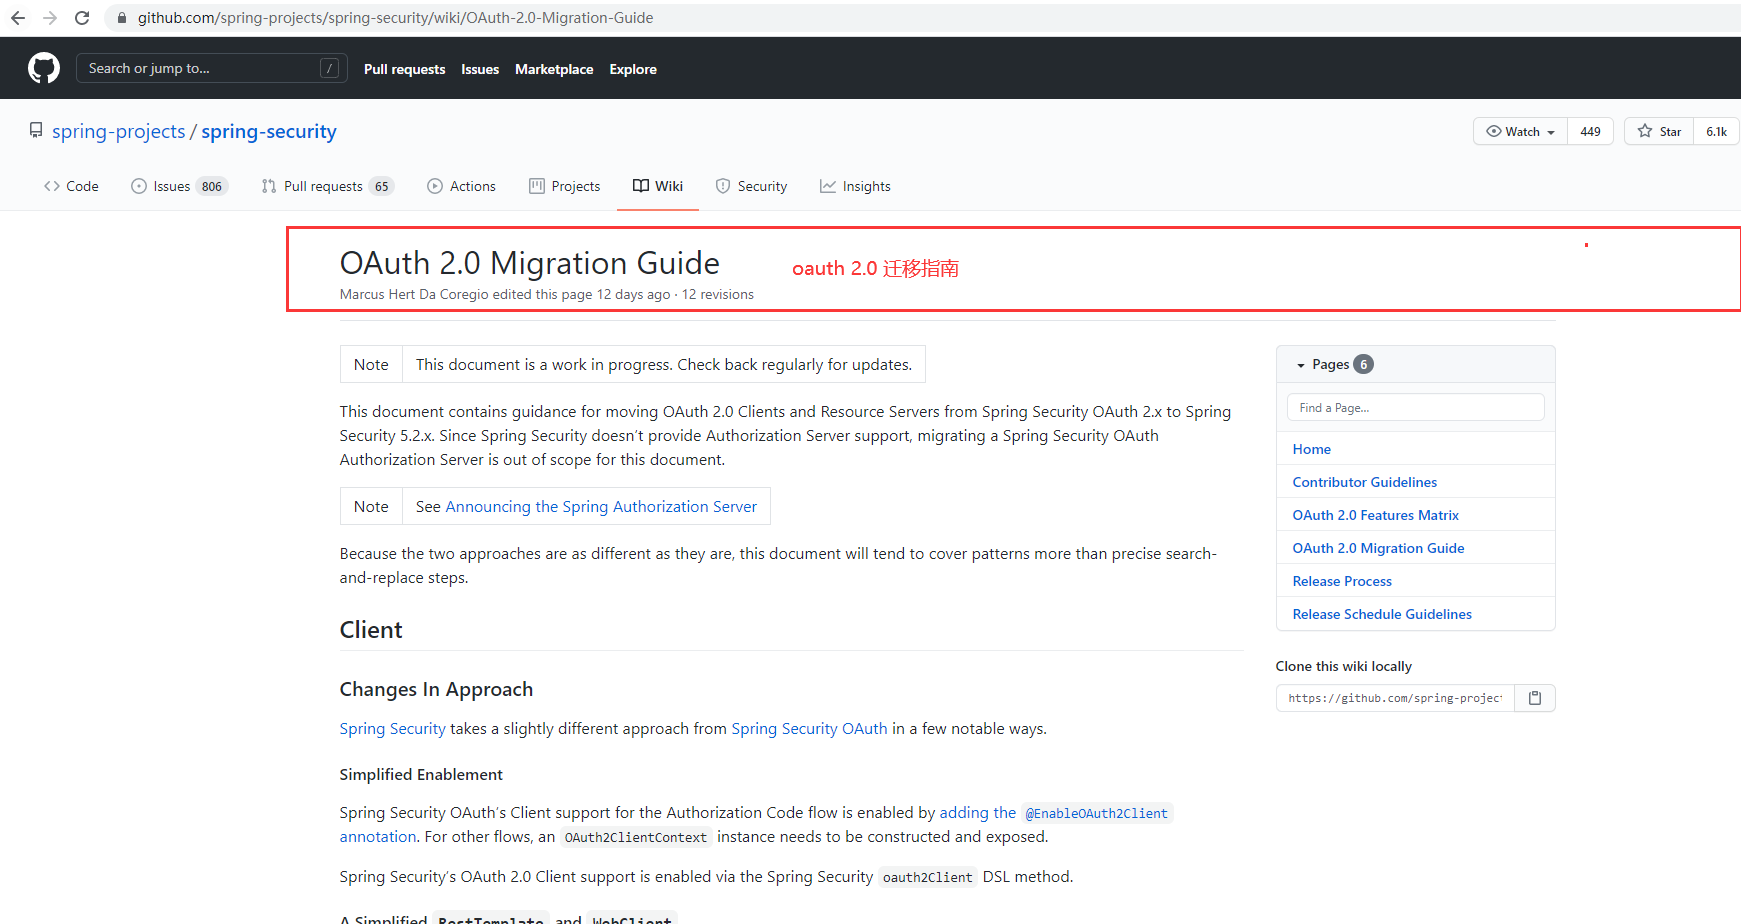Go back with the browser back arrow

18,18
